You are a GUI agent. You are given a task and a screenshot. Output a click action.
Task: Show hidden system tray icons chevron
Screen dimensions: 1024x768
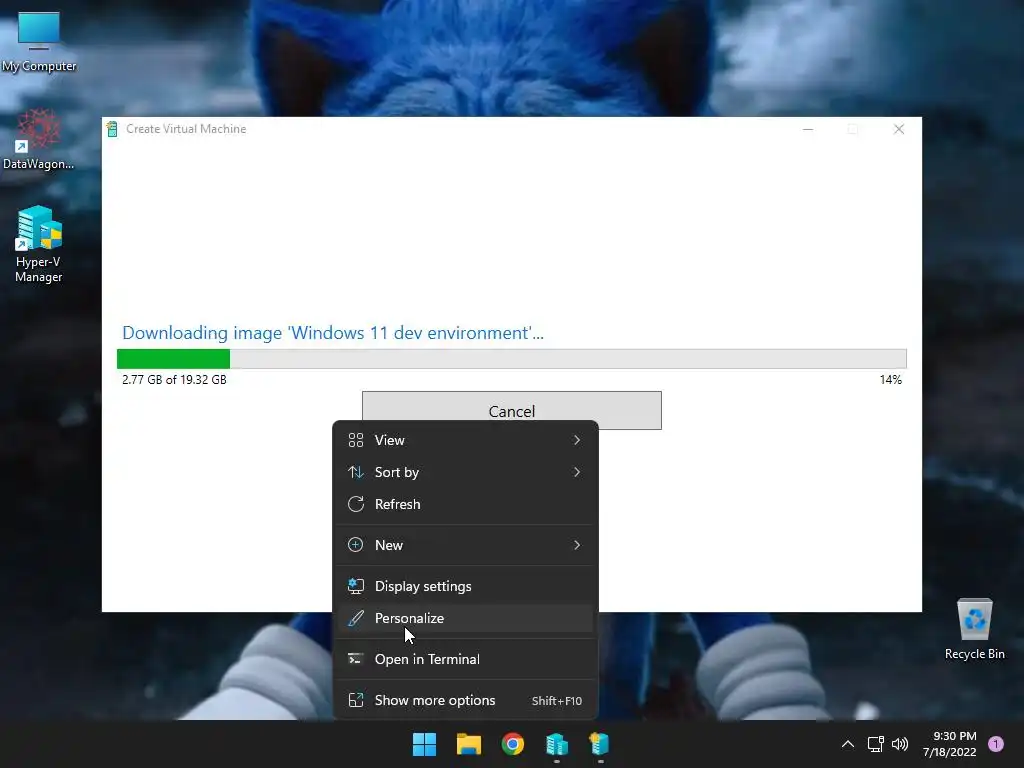[x=848, y=744]
